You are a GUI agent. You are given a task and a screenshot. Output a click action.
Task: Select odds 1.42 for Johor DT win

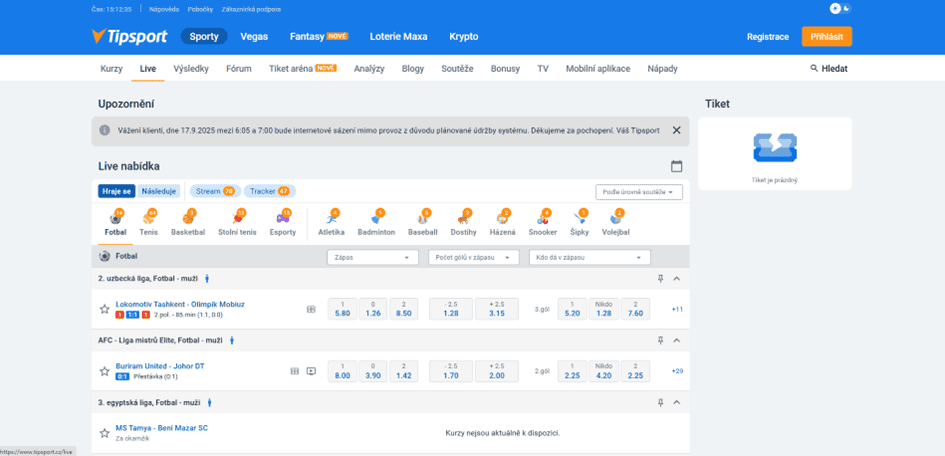pyautogui.click(x=404, y=370)
